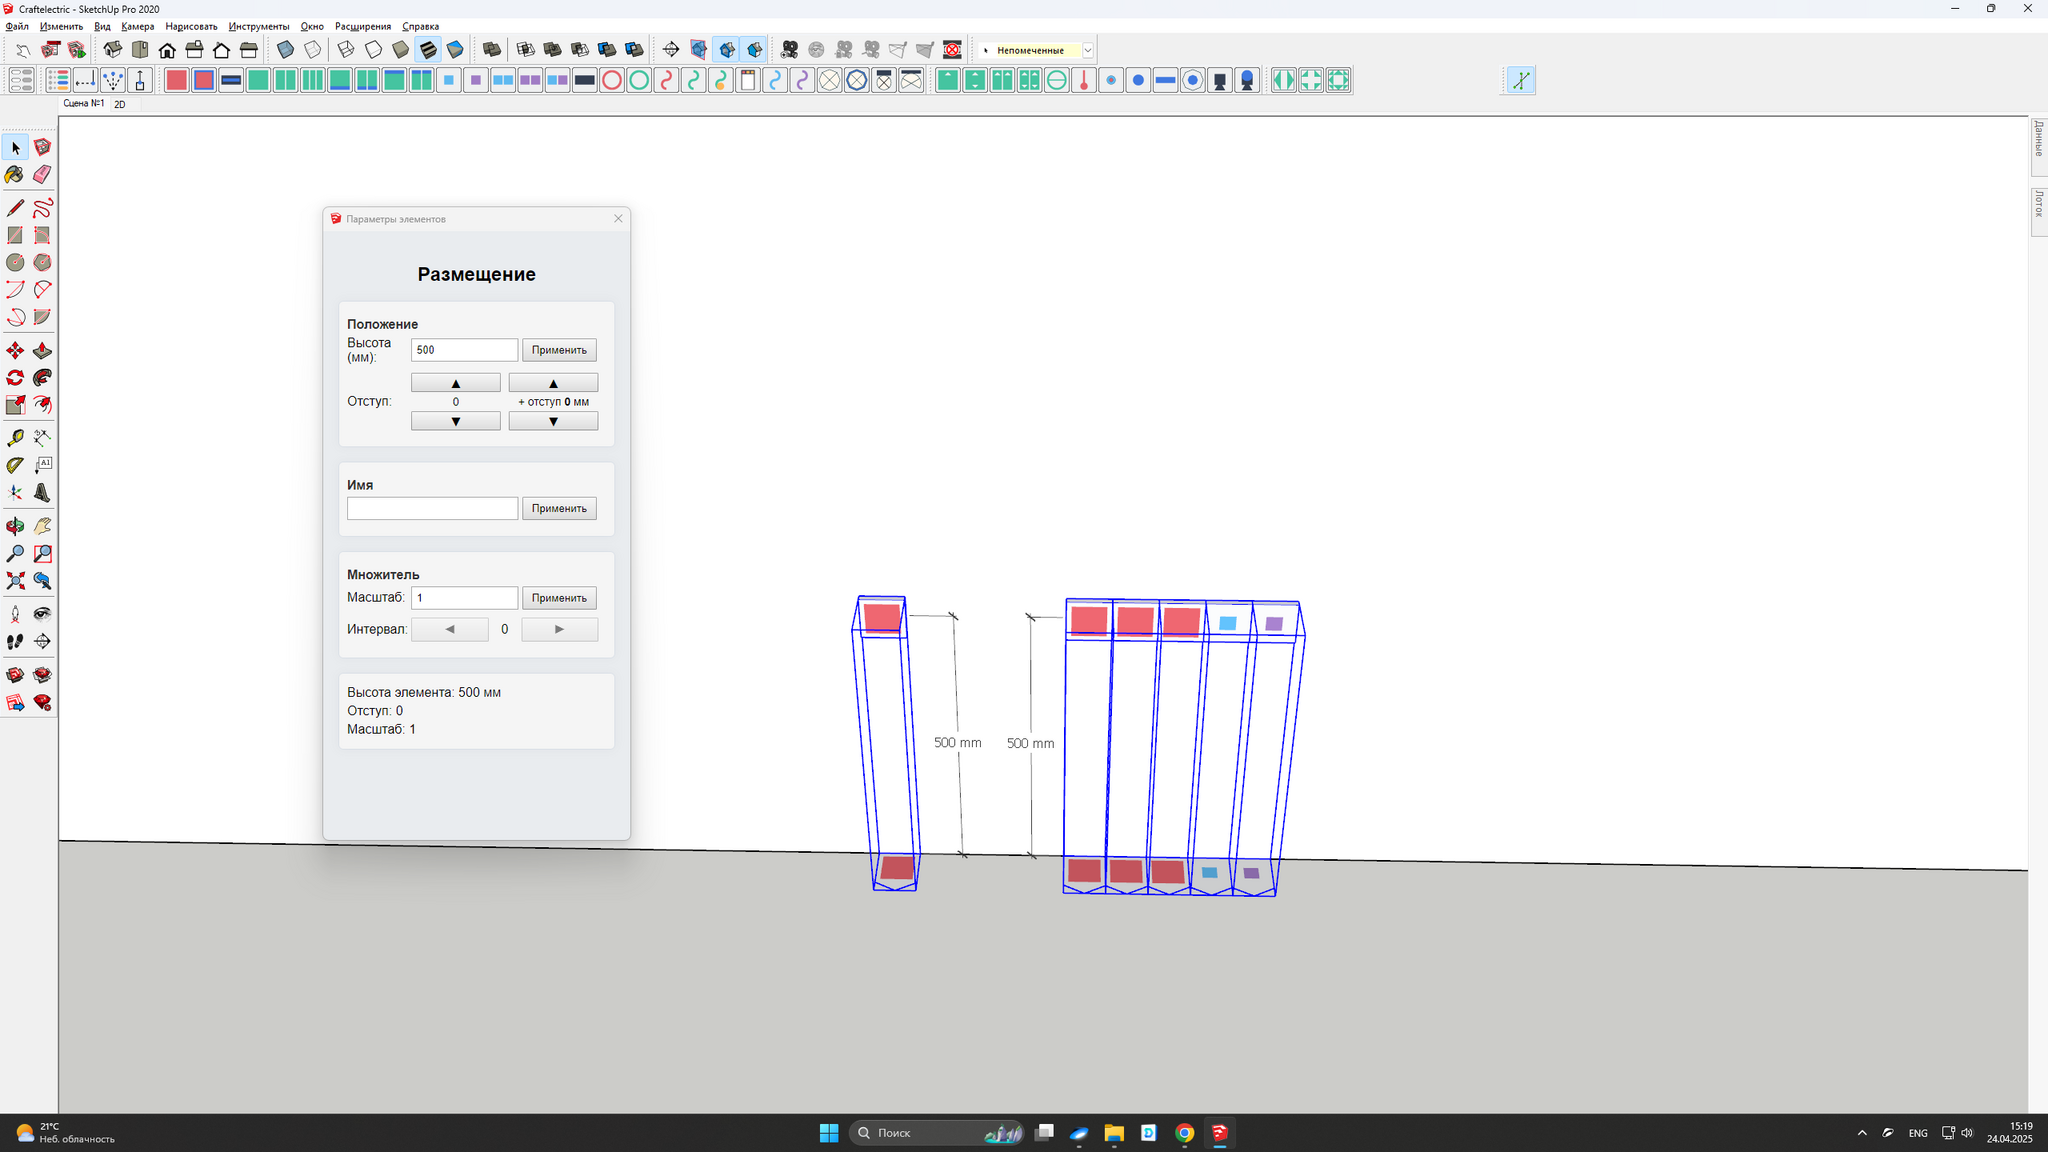Image resolution: width=2048 pixels, height=1152 pixels.
Task: Select the Eraser tool
Action: [42, 175]
